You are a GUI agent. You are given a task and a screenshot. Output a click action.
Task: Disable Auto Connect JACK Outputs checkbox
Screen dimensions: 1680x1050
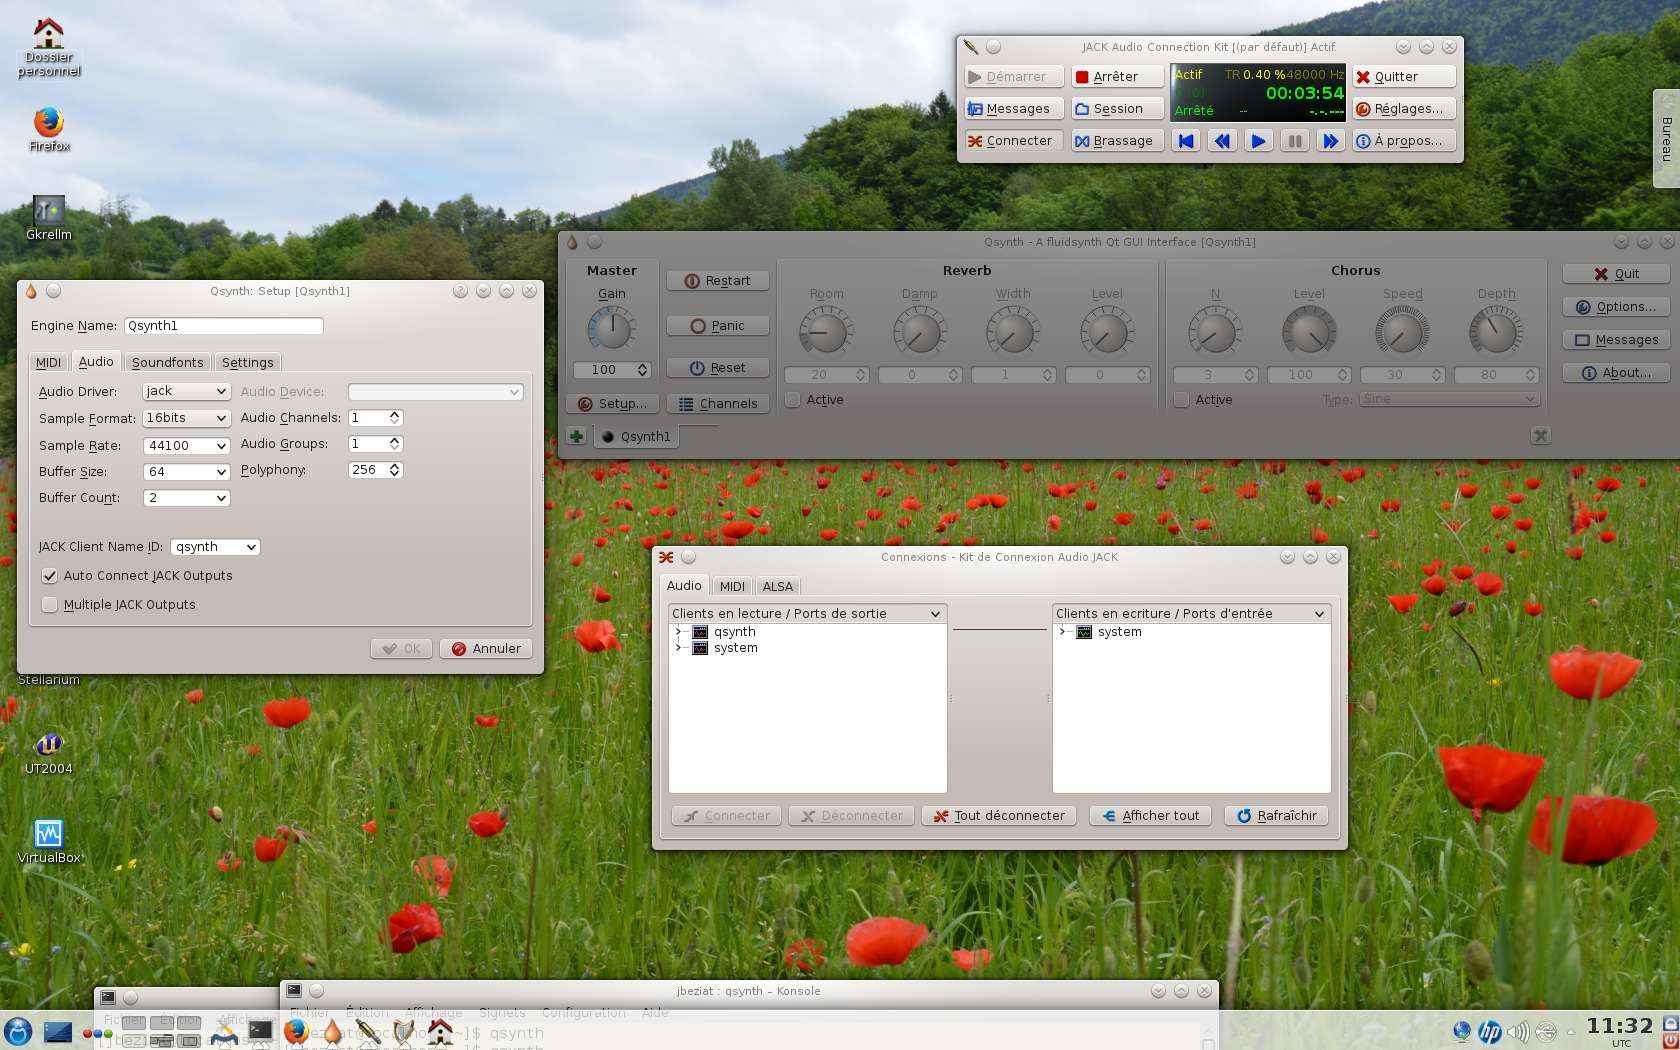pyautogui.click(x=49, y=576)
